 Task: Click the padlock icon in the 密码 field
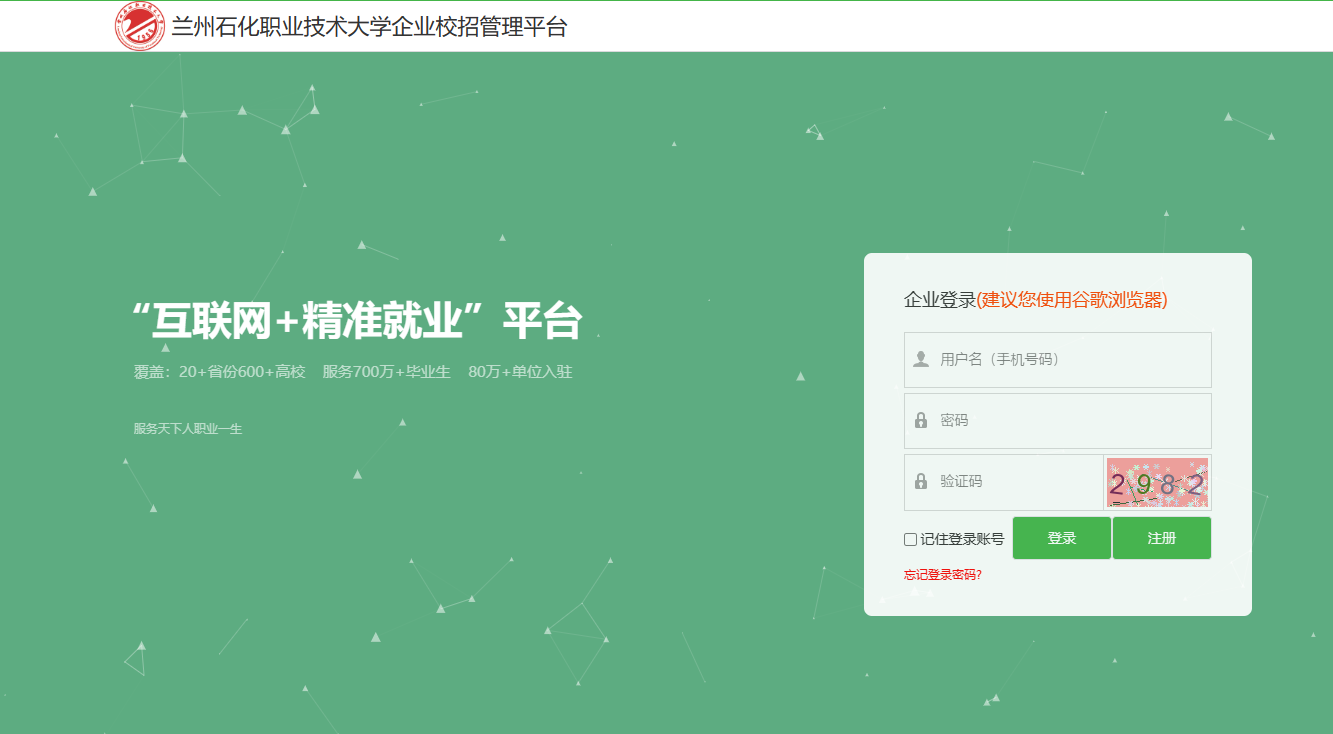click(921, 421)
